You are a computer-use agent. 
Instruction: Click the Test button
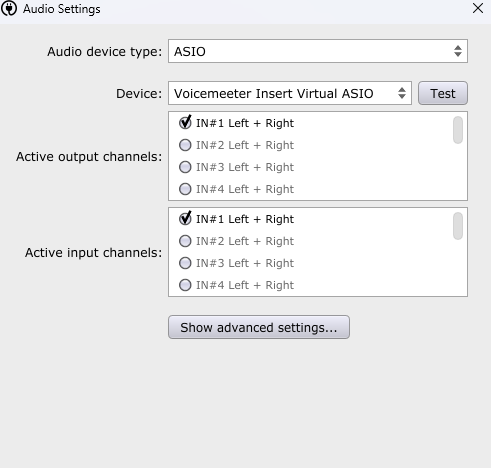[443, 93]
